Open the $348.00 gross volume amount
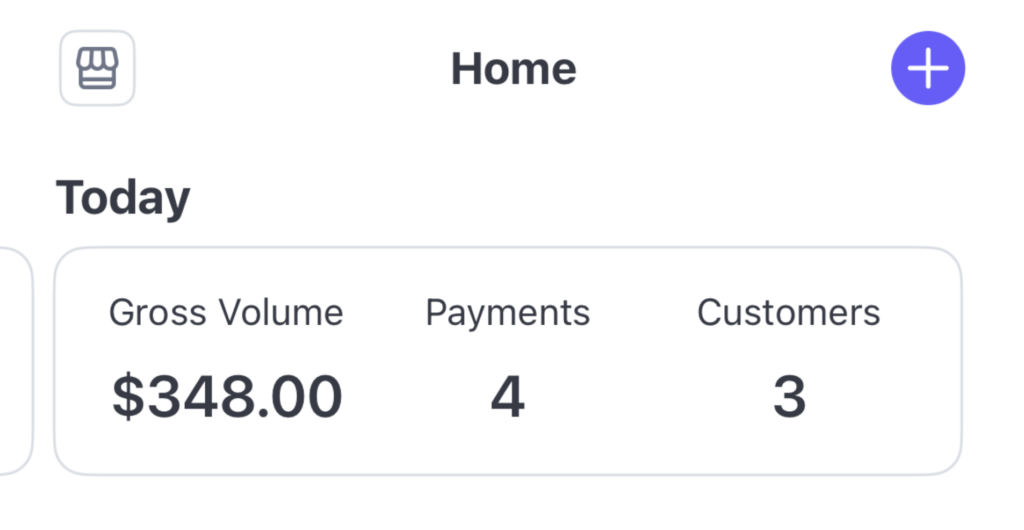This screenshot has height=530, width=1024. 226,396
